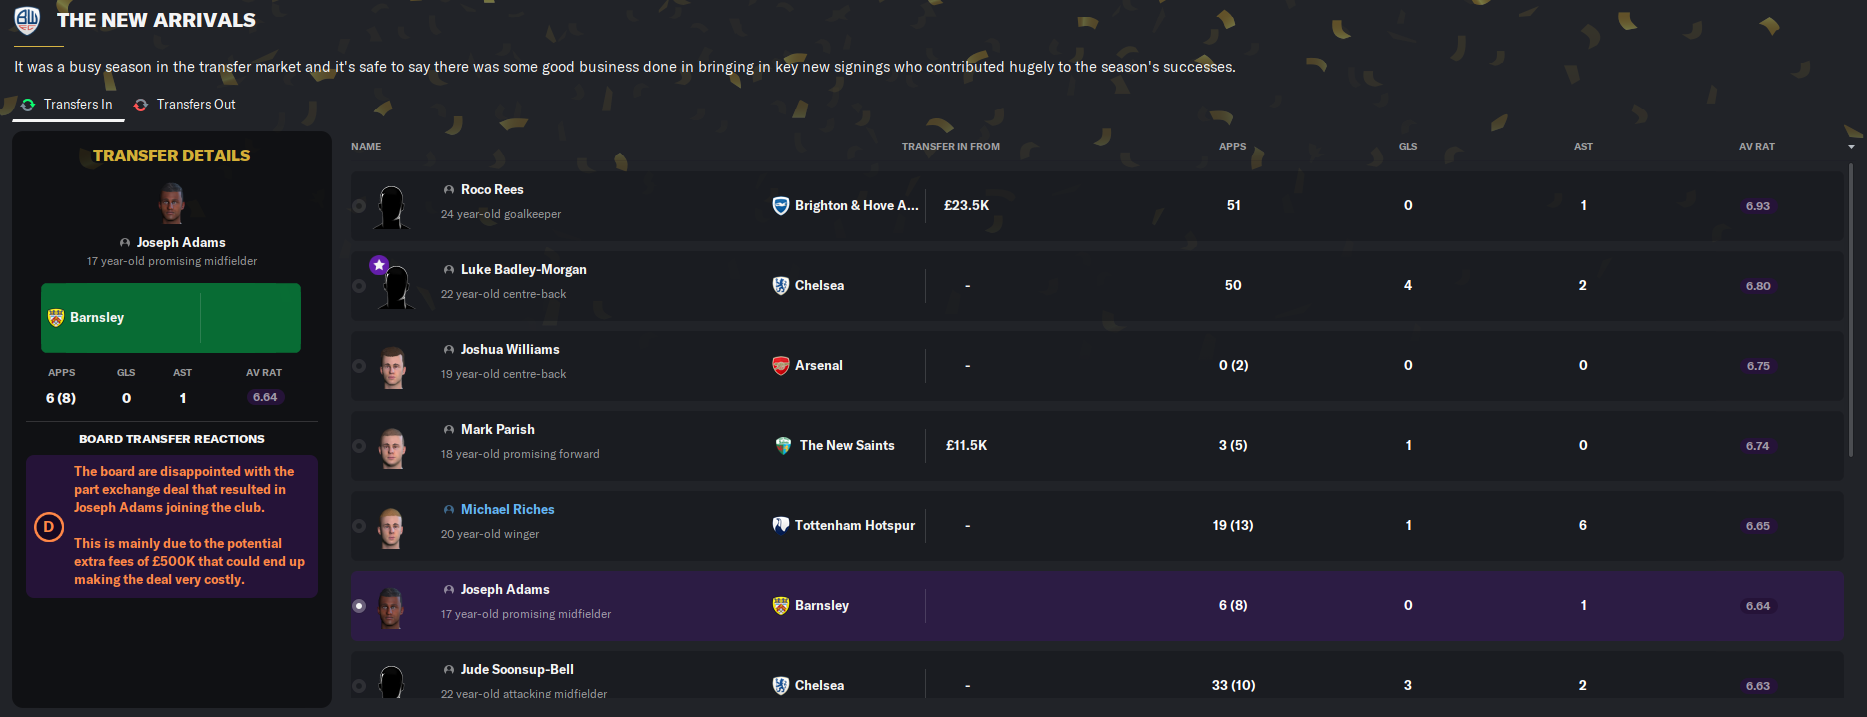Click Joseph Adams portrait in Transfer Details

(172, 203)
